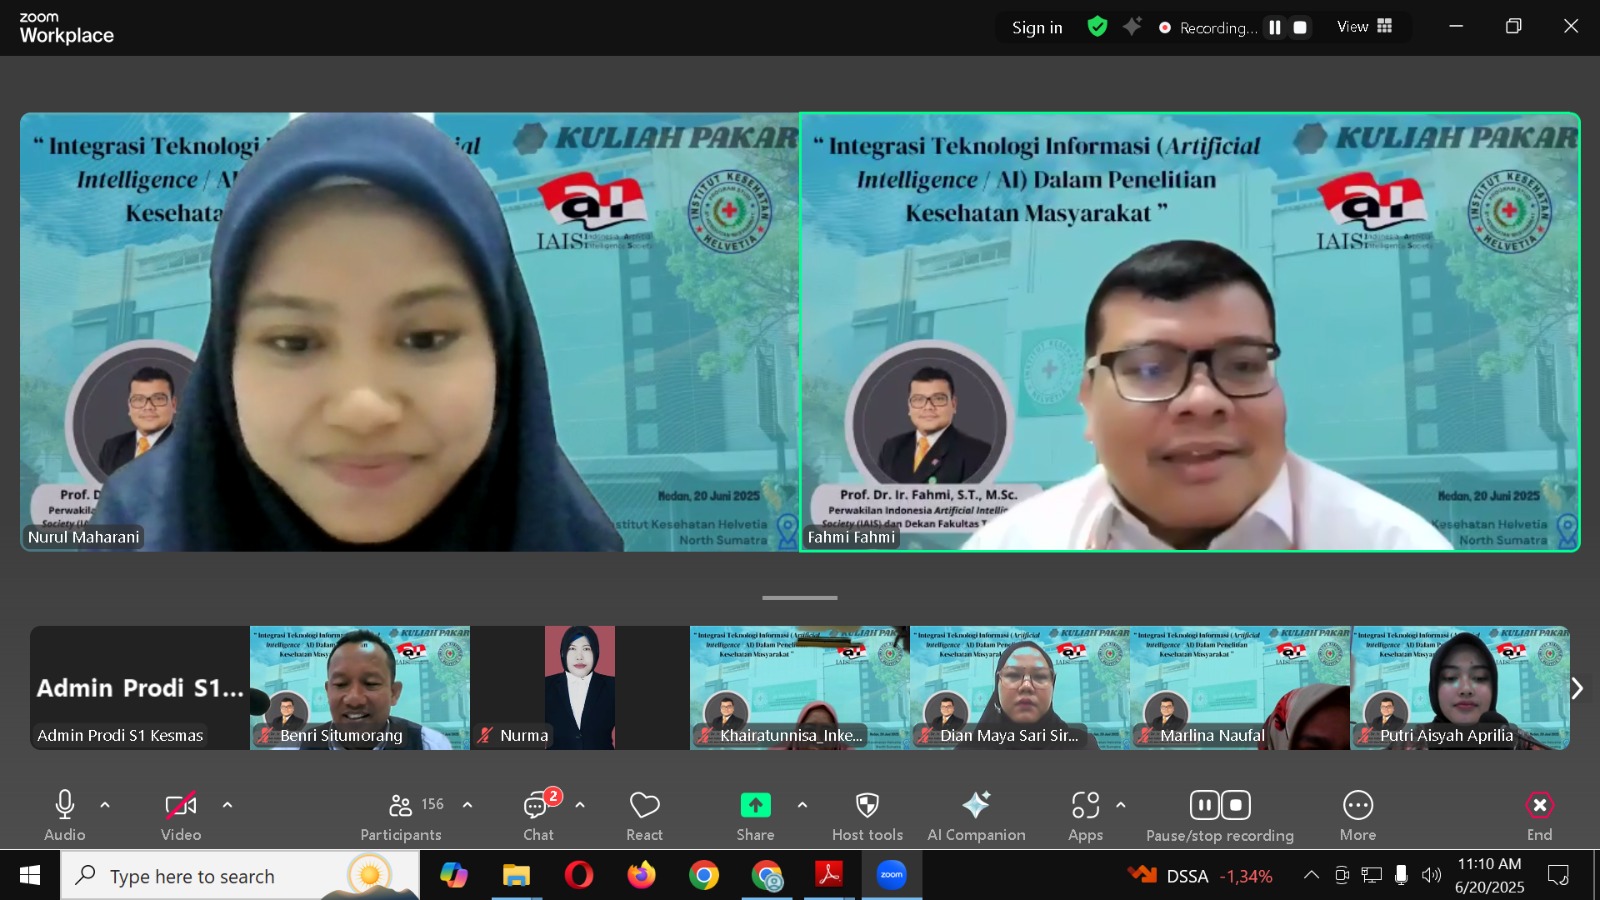
Task: Click Sign in button
Action: click(1037, 28)
